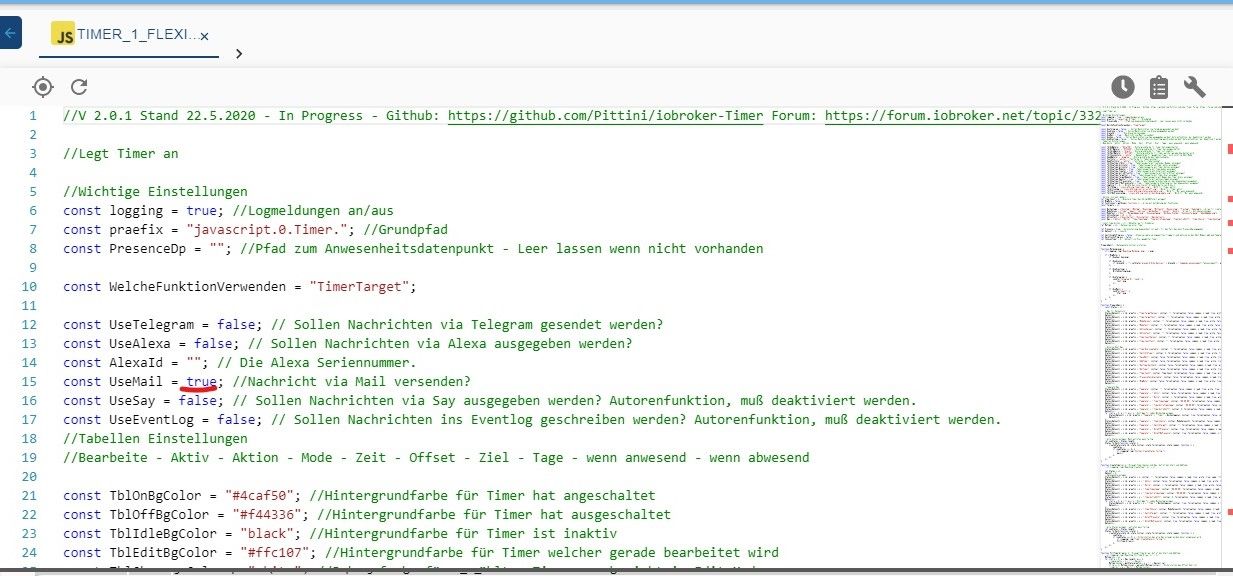Click the //Grundpfad comment
Screen dimensions: 1233x576
pyautogui.click(x=405, y=230)
